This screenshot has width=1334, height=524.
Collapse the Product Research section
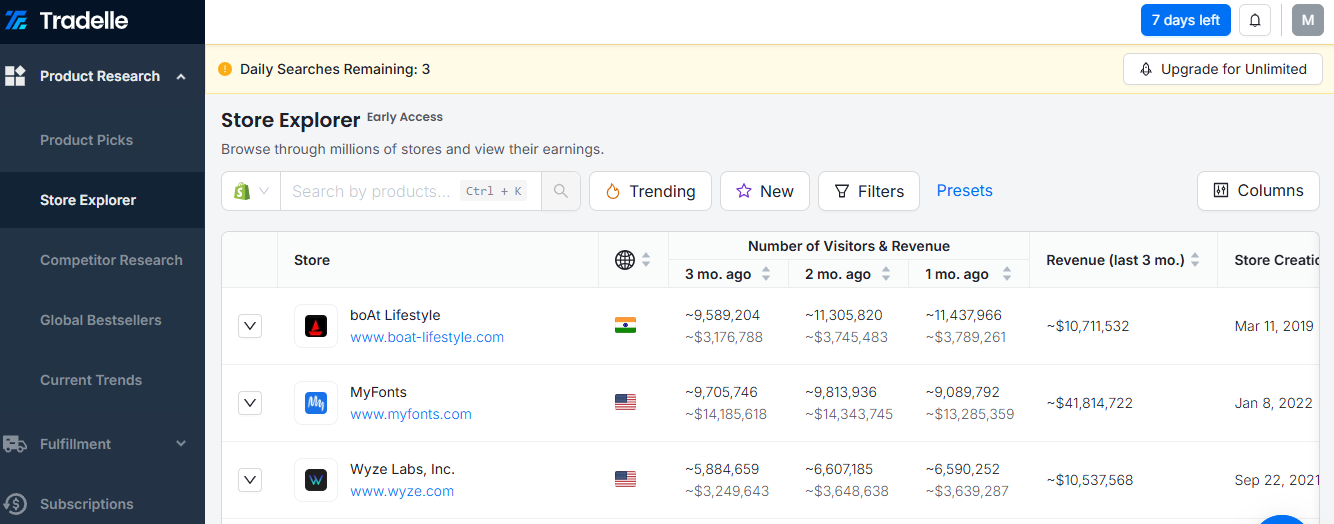(181, 76)
